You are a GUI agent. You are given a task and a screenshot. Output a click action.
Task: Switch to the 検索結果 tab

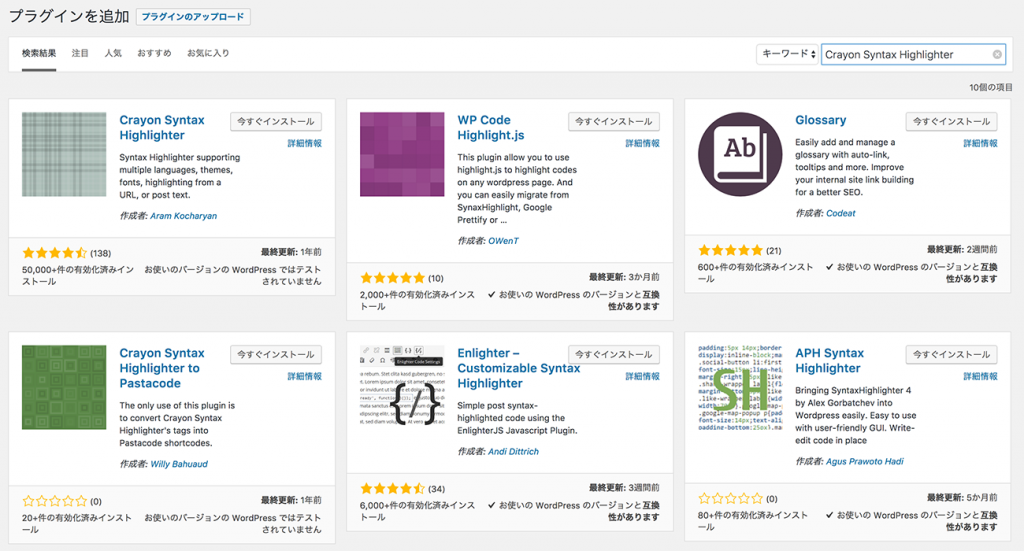pyautogui.click(x=39, y=54)
